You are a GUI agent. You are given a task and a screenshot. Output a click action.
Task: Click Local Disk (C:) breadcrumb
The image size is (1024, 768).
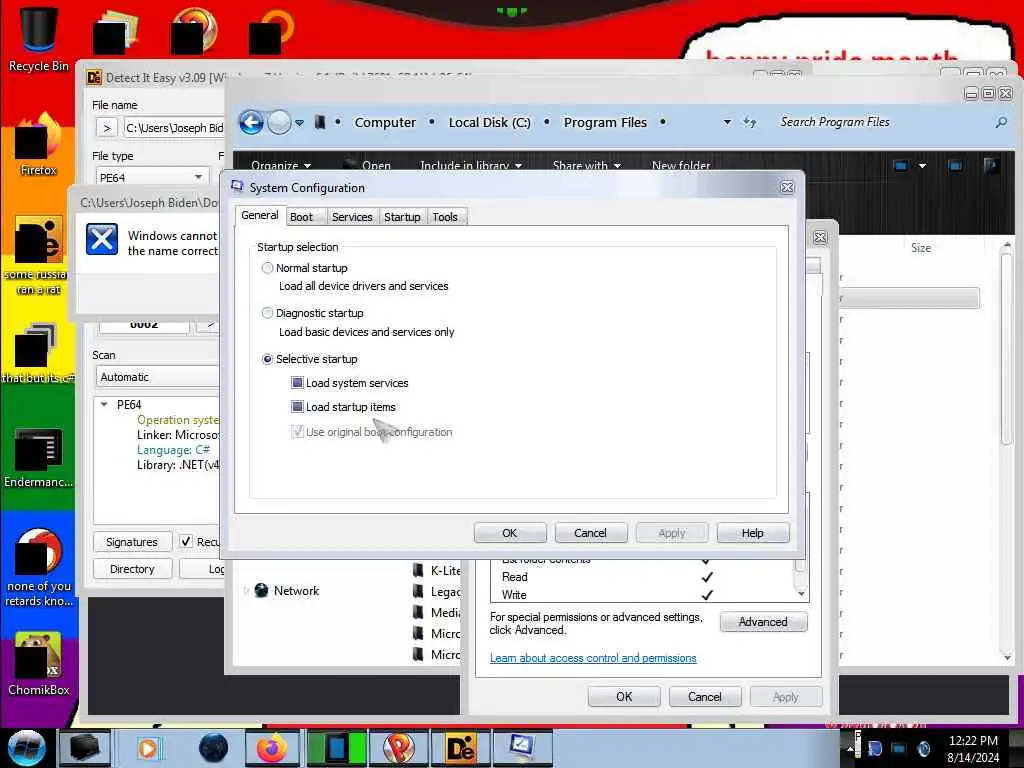(489, 122)
